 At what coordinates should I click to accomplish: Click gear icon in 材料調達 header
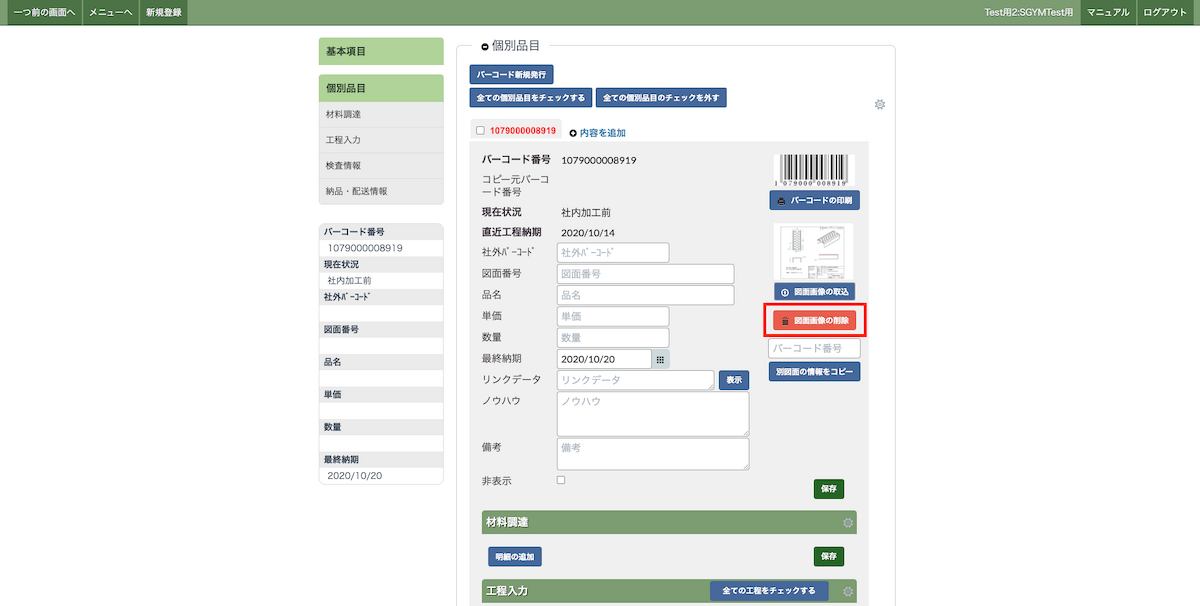(x=848, y=522)
